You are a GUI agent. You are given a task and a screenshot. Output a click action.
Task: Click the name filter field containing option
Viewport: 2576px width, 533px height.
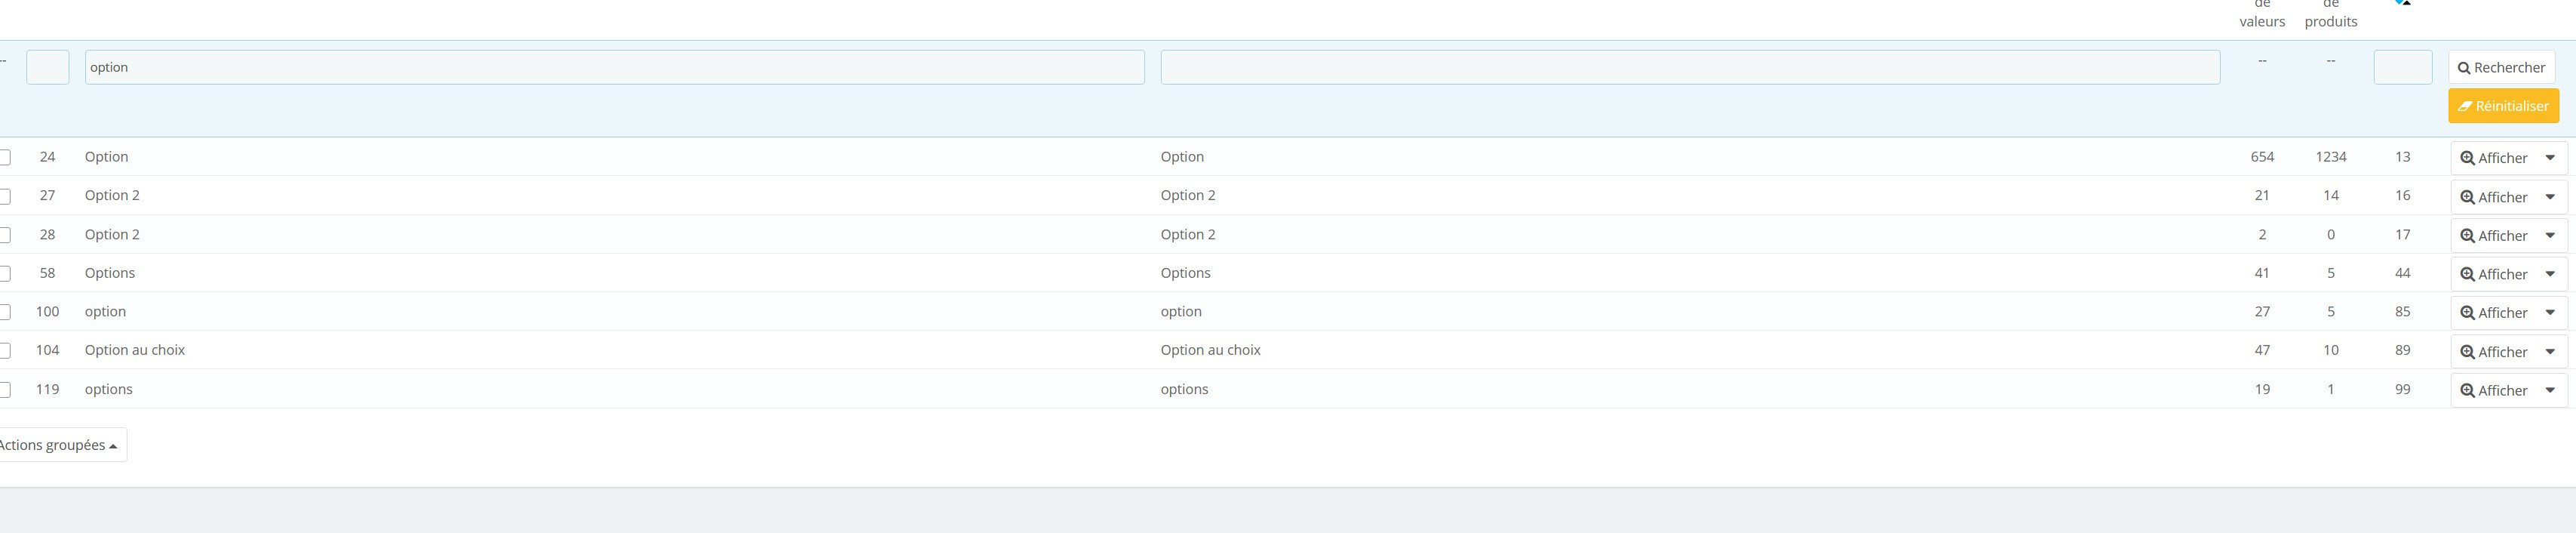click(x=614, y=67)
